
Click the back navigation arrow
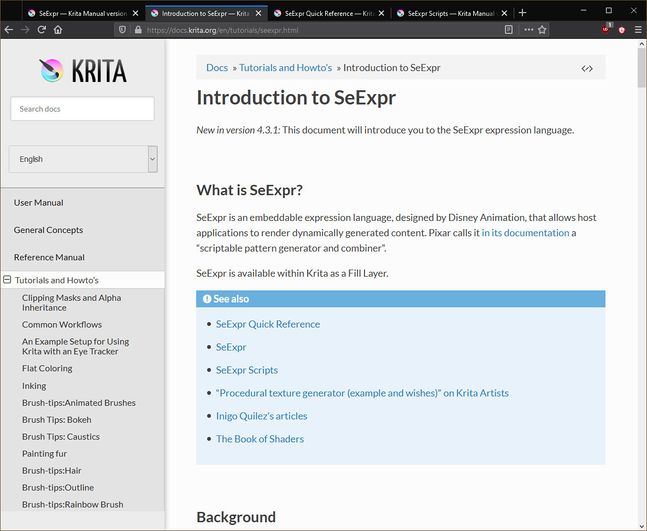[9, 30]
